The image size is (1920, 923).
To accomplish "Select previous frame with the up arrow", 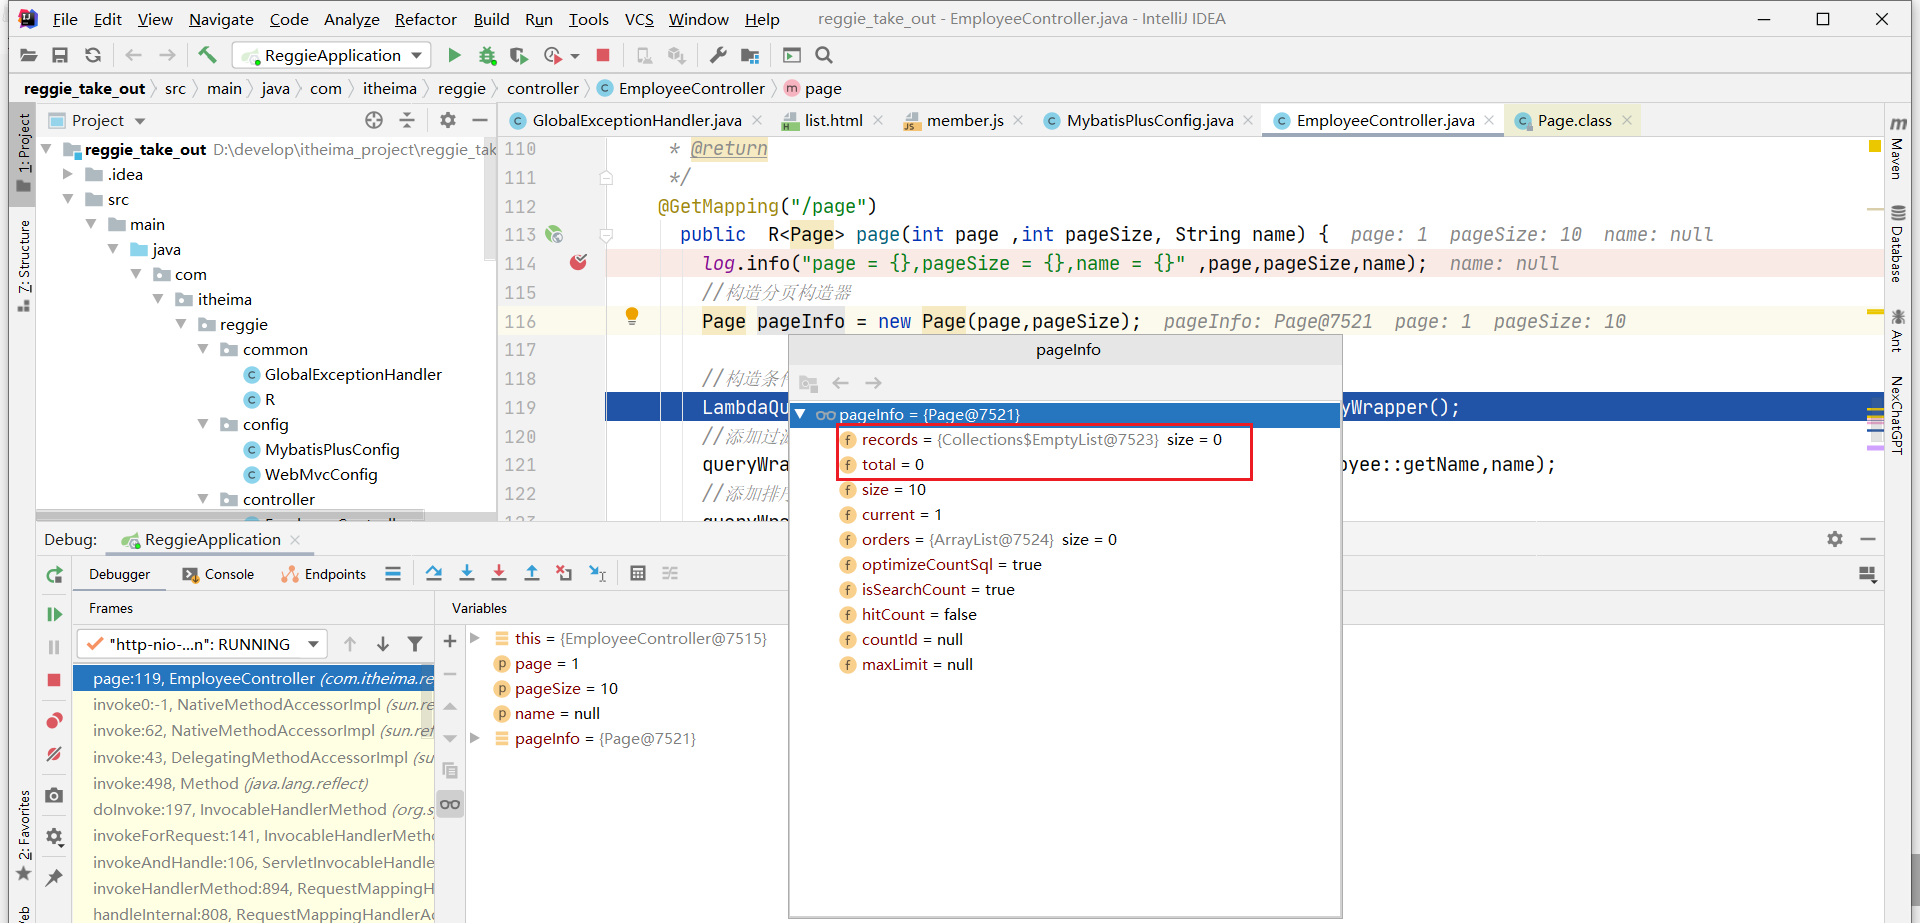I will tap(350, 644).
